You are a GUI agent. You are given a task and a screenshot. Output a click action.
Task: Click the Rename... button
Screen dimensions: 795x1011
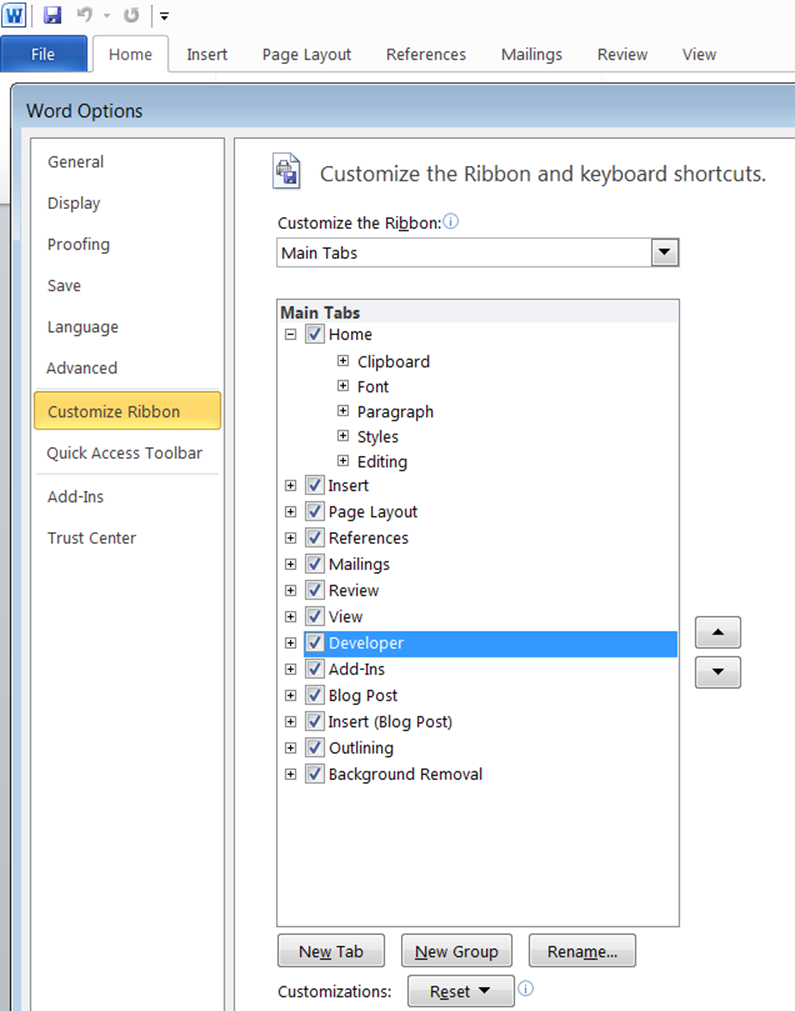coord(582,951)
